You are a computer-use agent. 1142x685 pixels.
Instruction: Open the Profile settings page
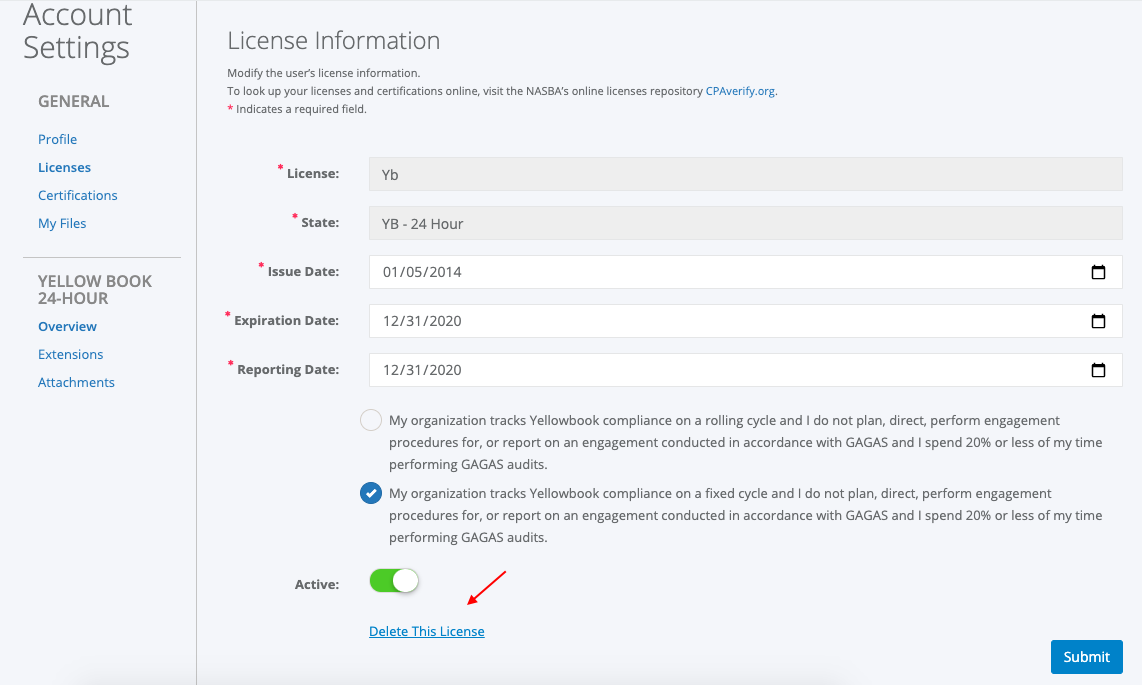coord(58,139)
